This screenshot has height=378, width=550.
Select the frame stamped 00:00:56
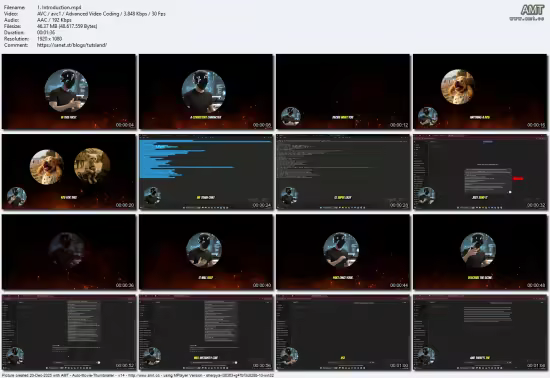click(x=206, y=332)
